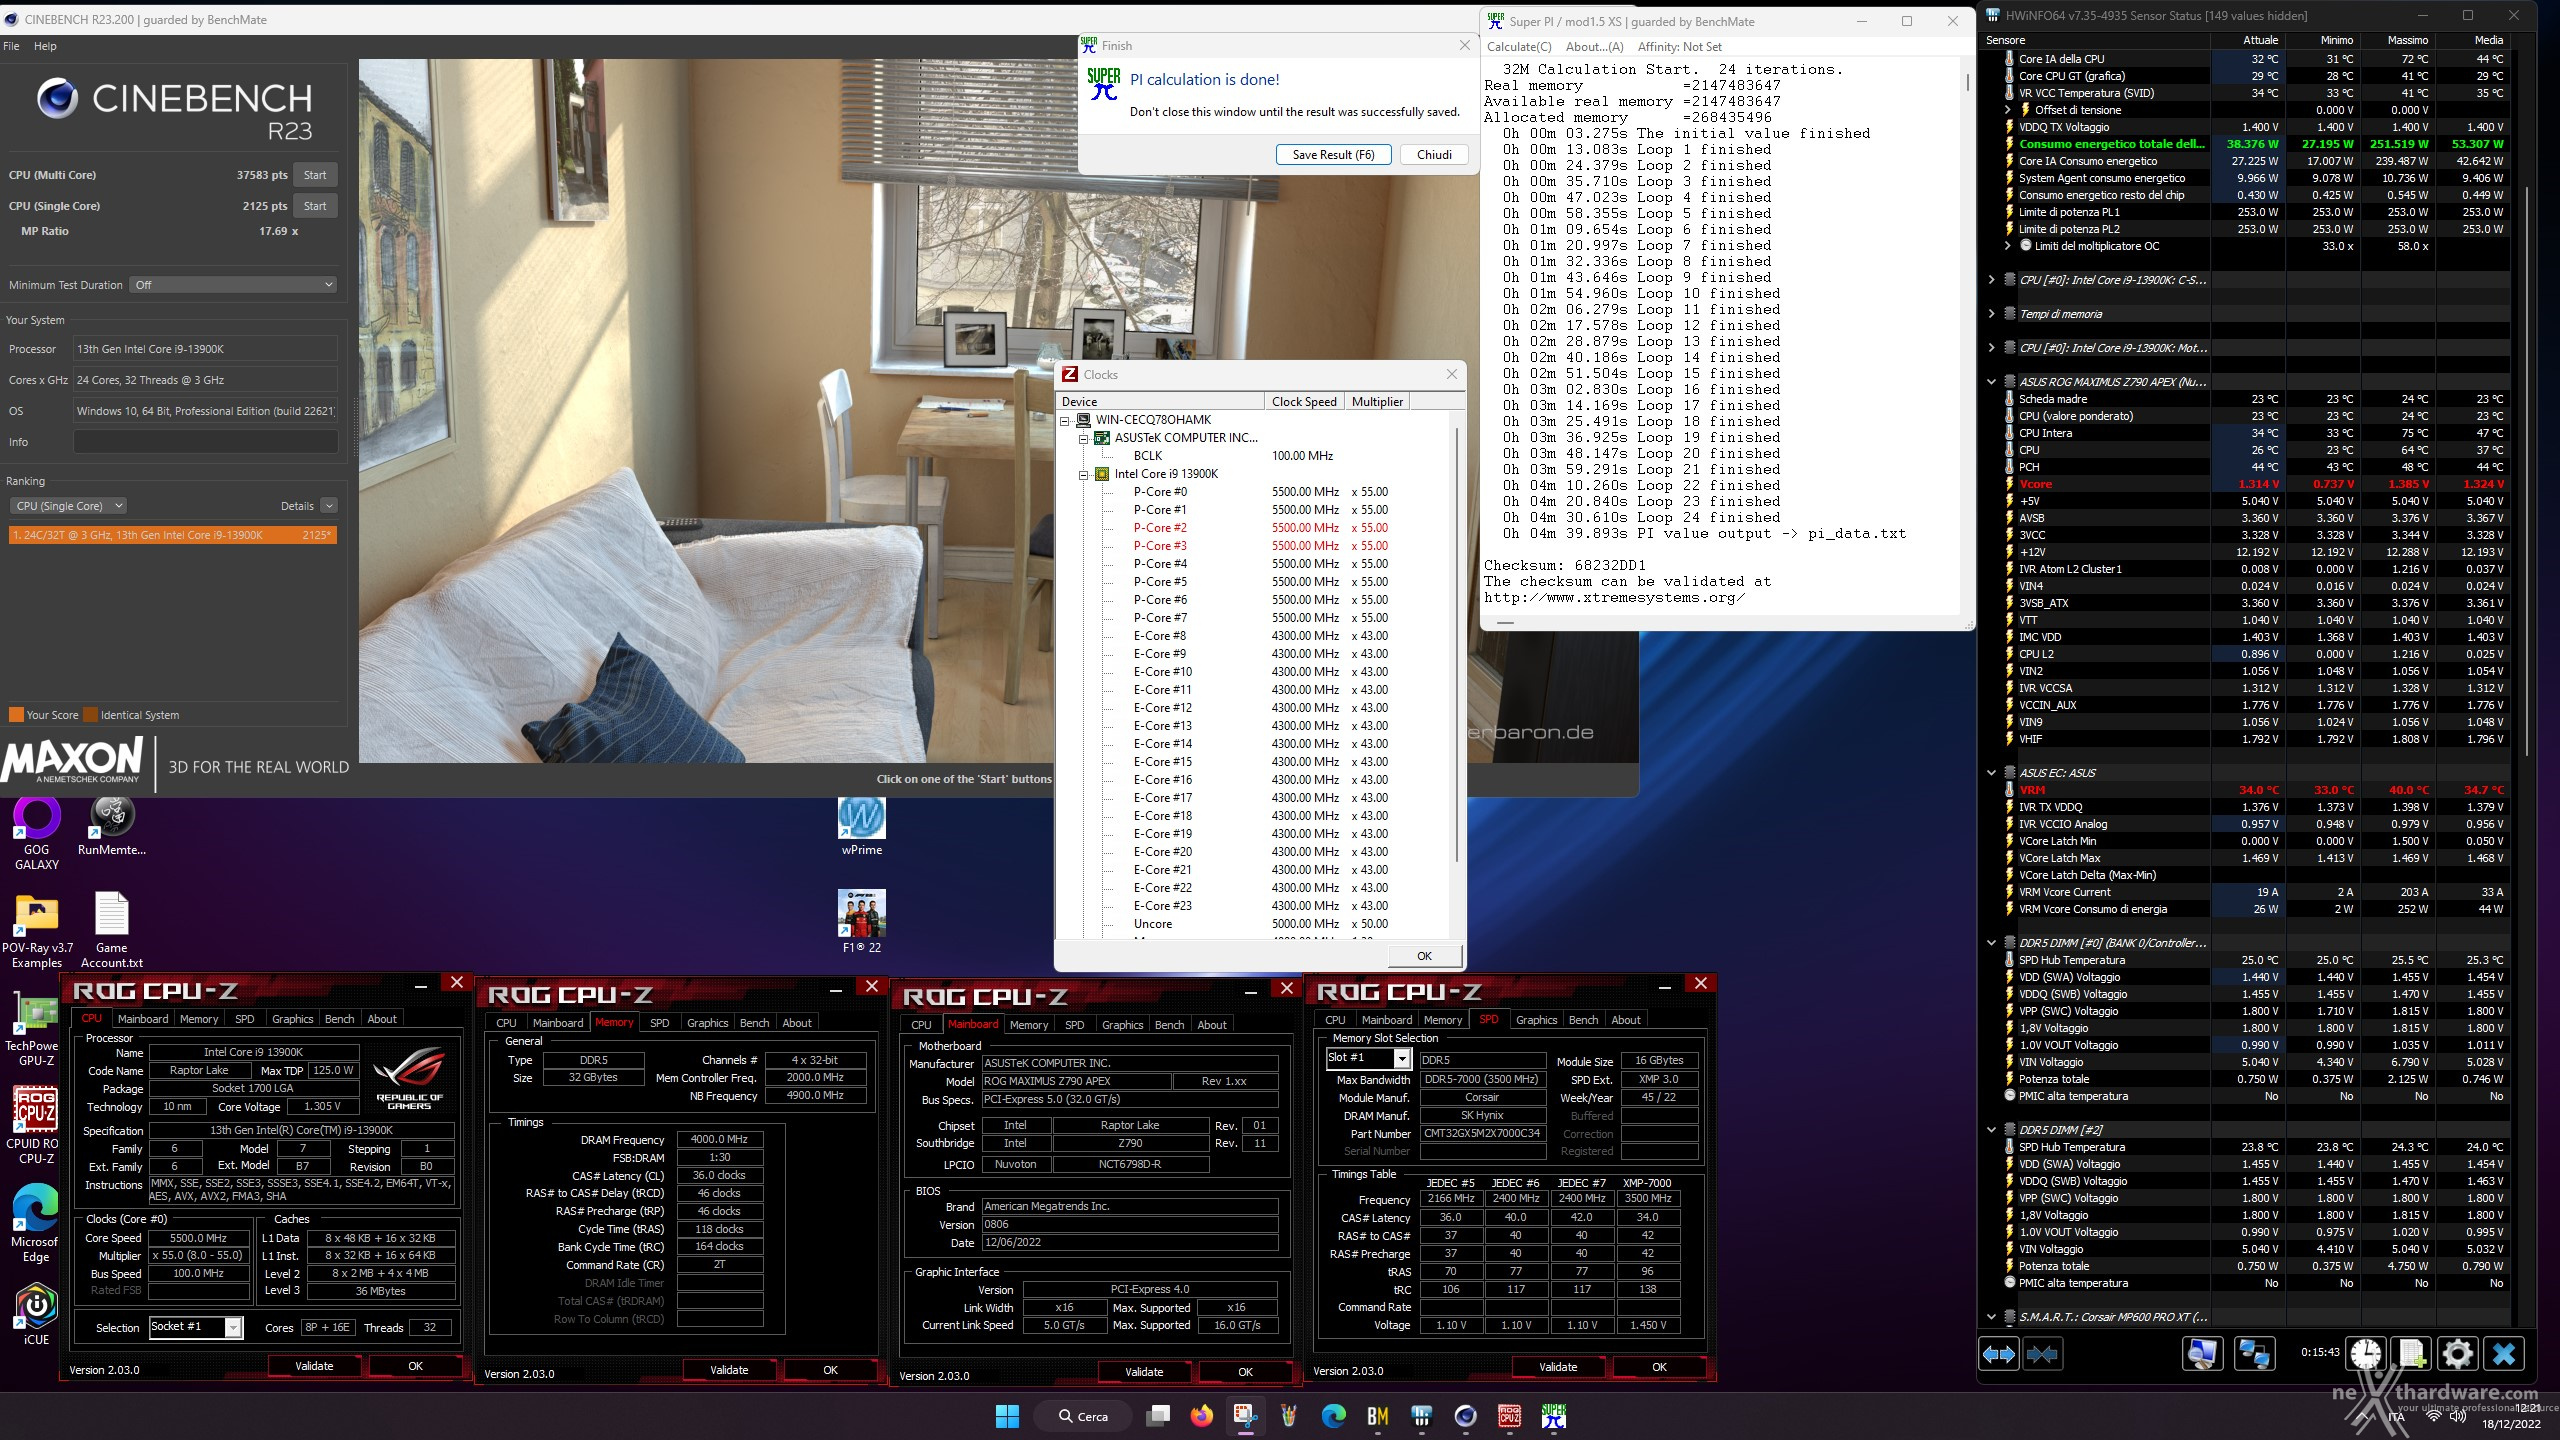The image size is (2560, 1440).
Task: Open Cinebench ranking CPU (Single Core) dropdown
Action: pos(69,506)
